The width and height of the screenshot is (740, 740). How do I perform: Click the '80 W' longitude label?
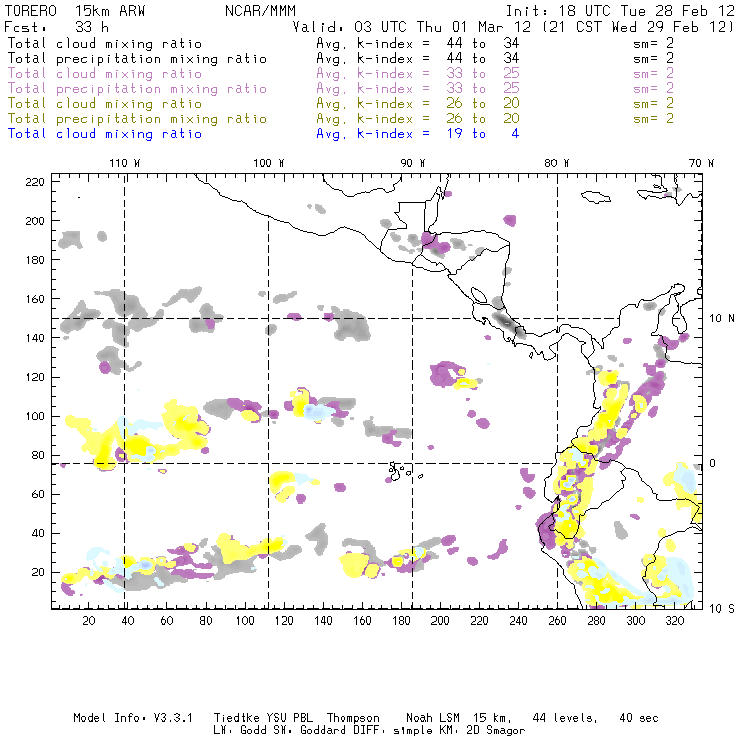click(x=556, y=163)
